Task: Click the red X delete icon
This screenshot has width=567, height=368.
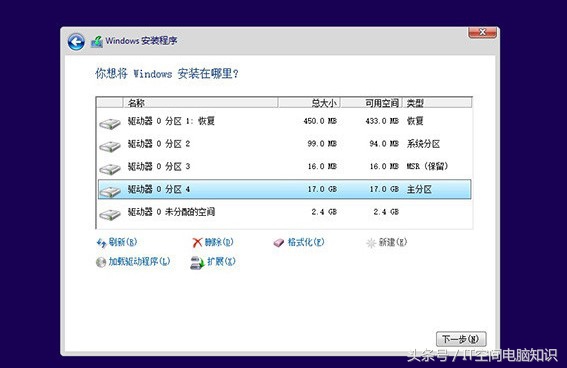Action: point(197,243)
